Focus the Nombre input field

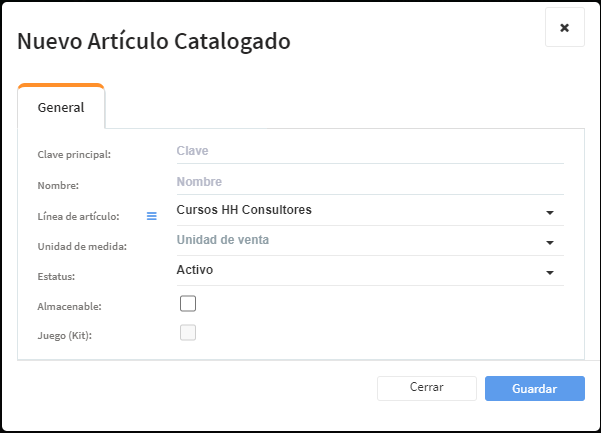click(370, 182)
